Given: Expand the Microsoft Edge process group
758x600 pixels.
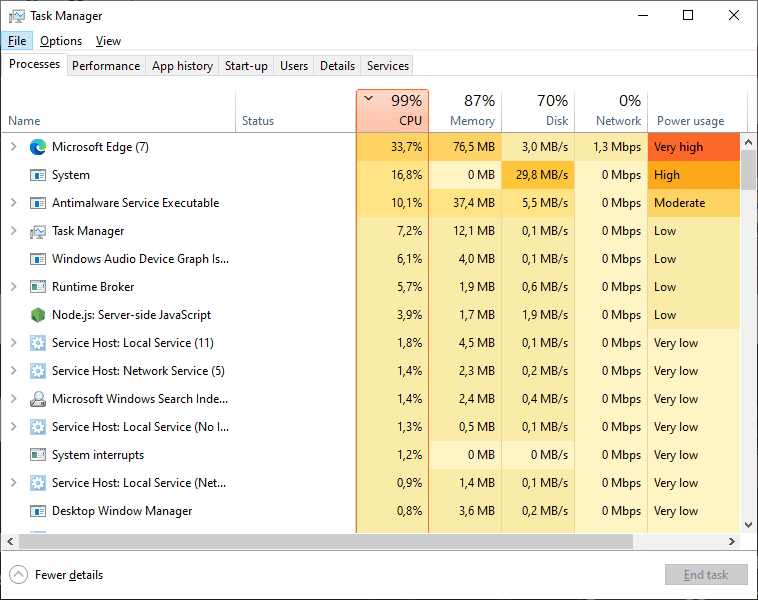Looking at the screenshot, I should tap(14, 146).
